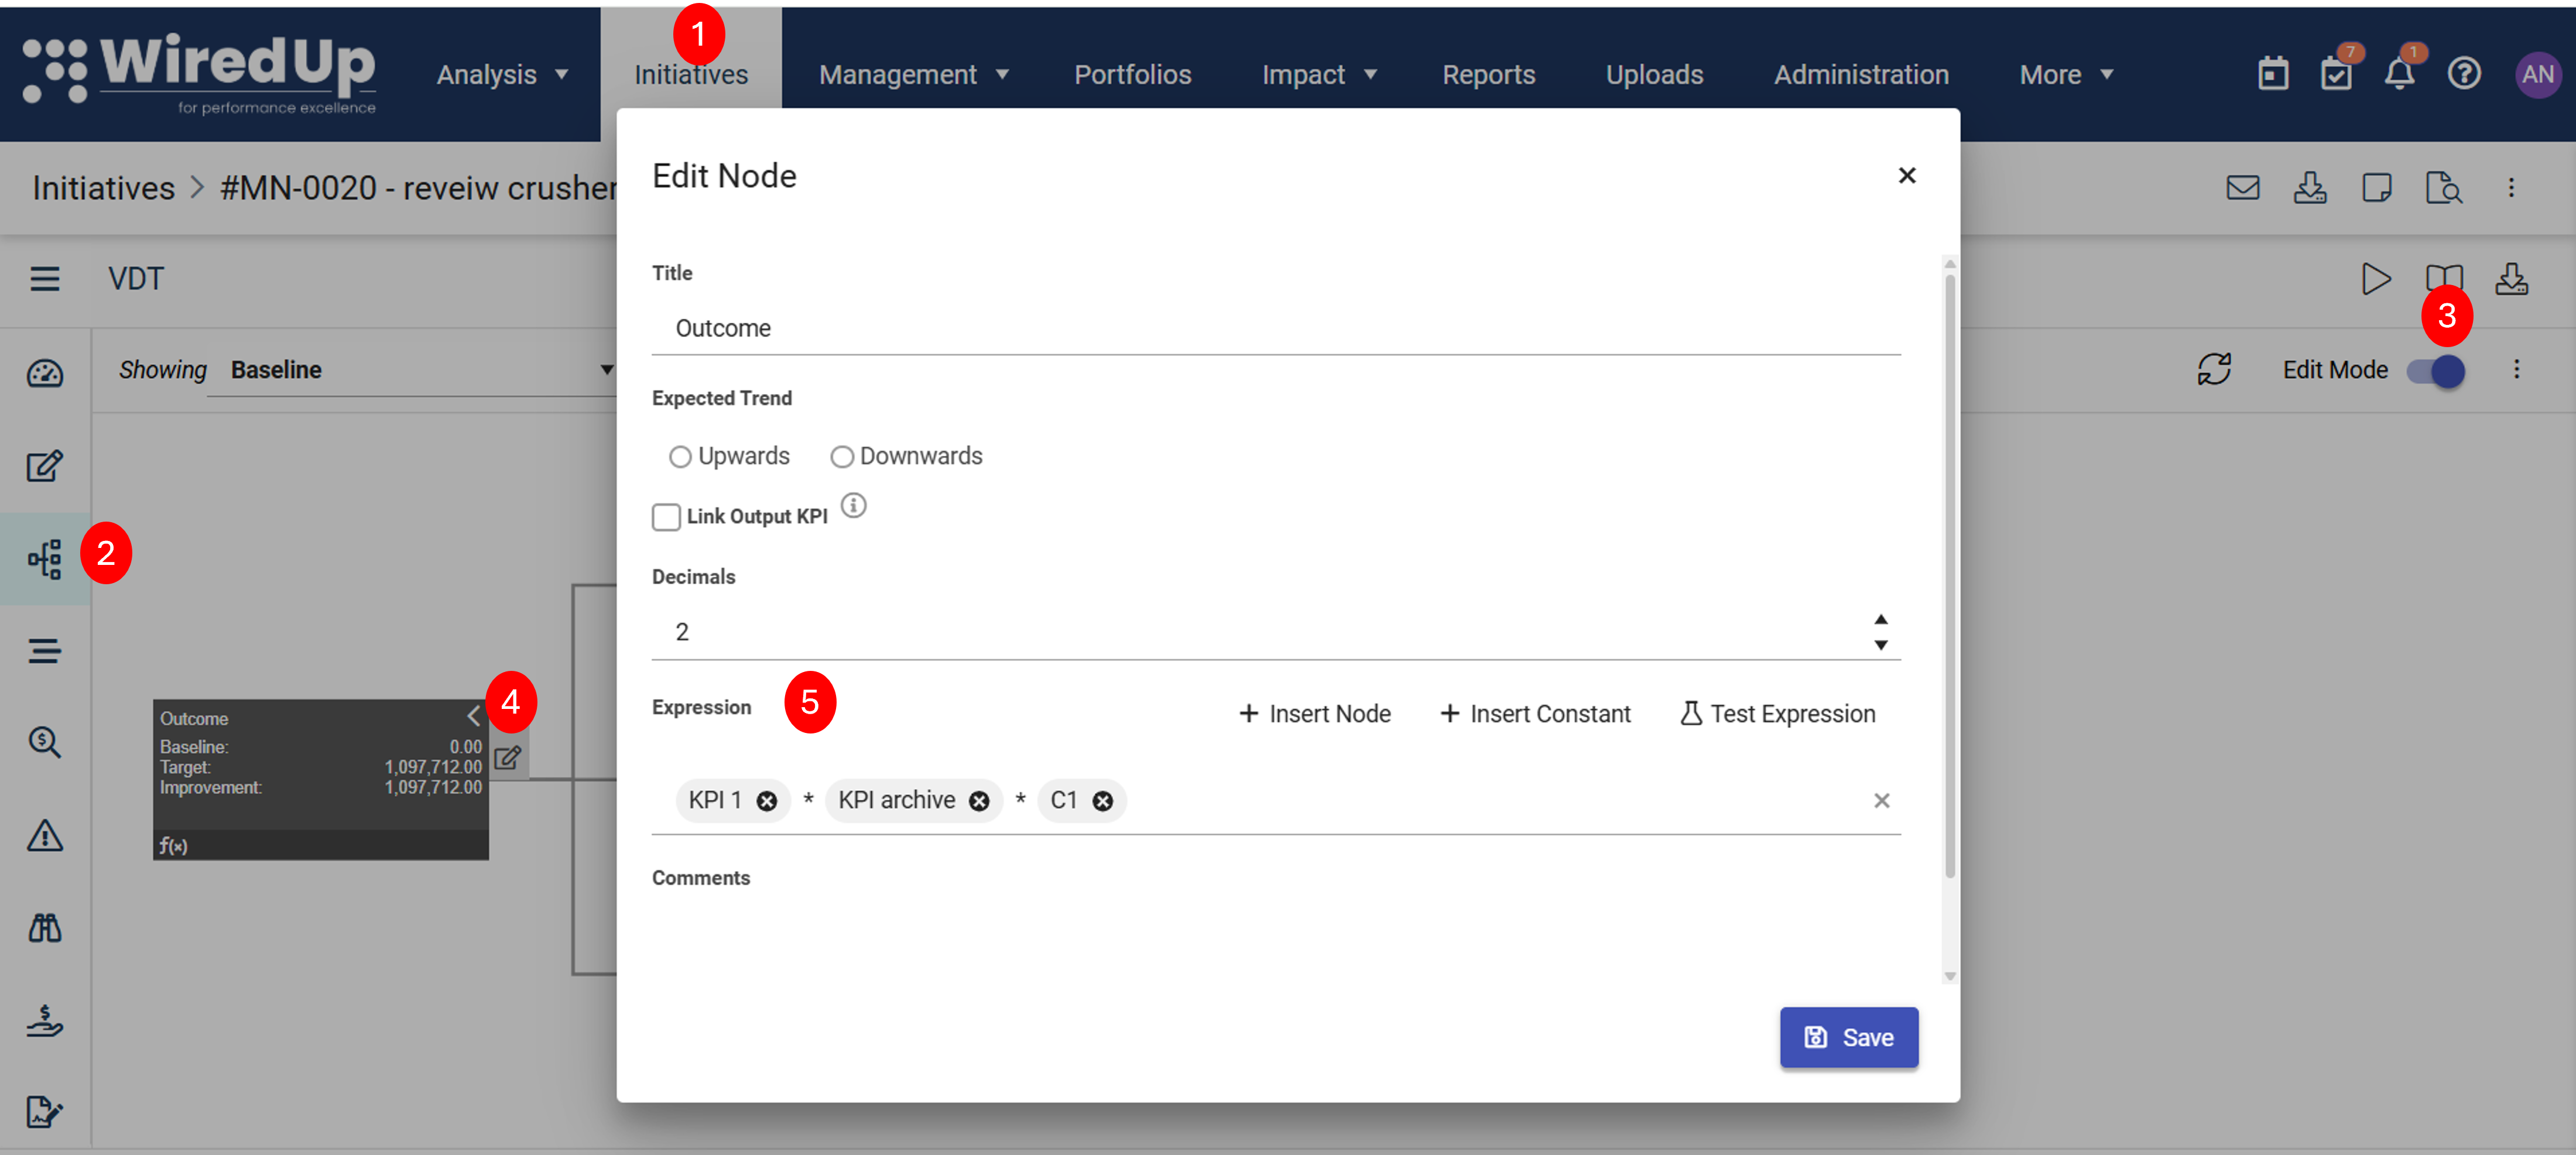Decrease Decimals with down arrow

(x=1880, y=646)
